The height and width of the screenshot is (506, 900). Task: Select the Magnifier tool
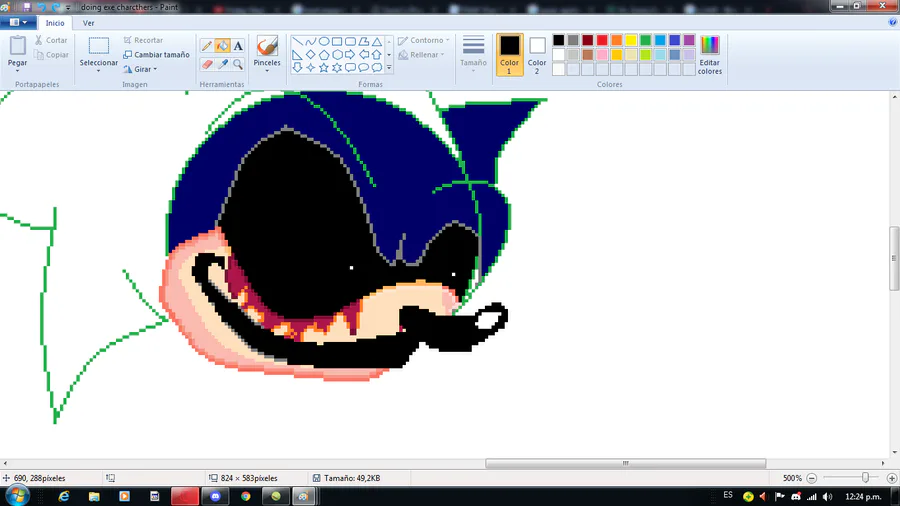coord(238,64)
